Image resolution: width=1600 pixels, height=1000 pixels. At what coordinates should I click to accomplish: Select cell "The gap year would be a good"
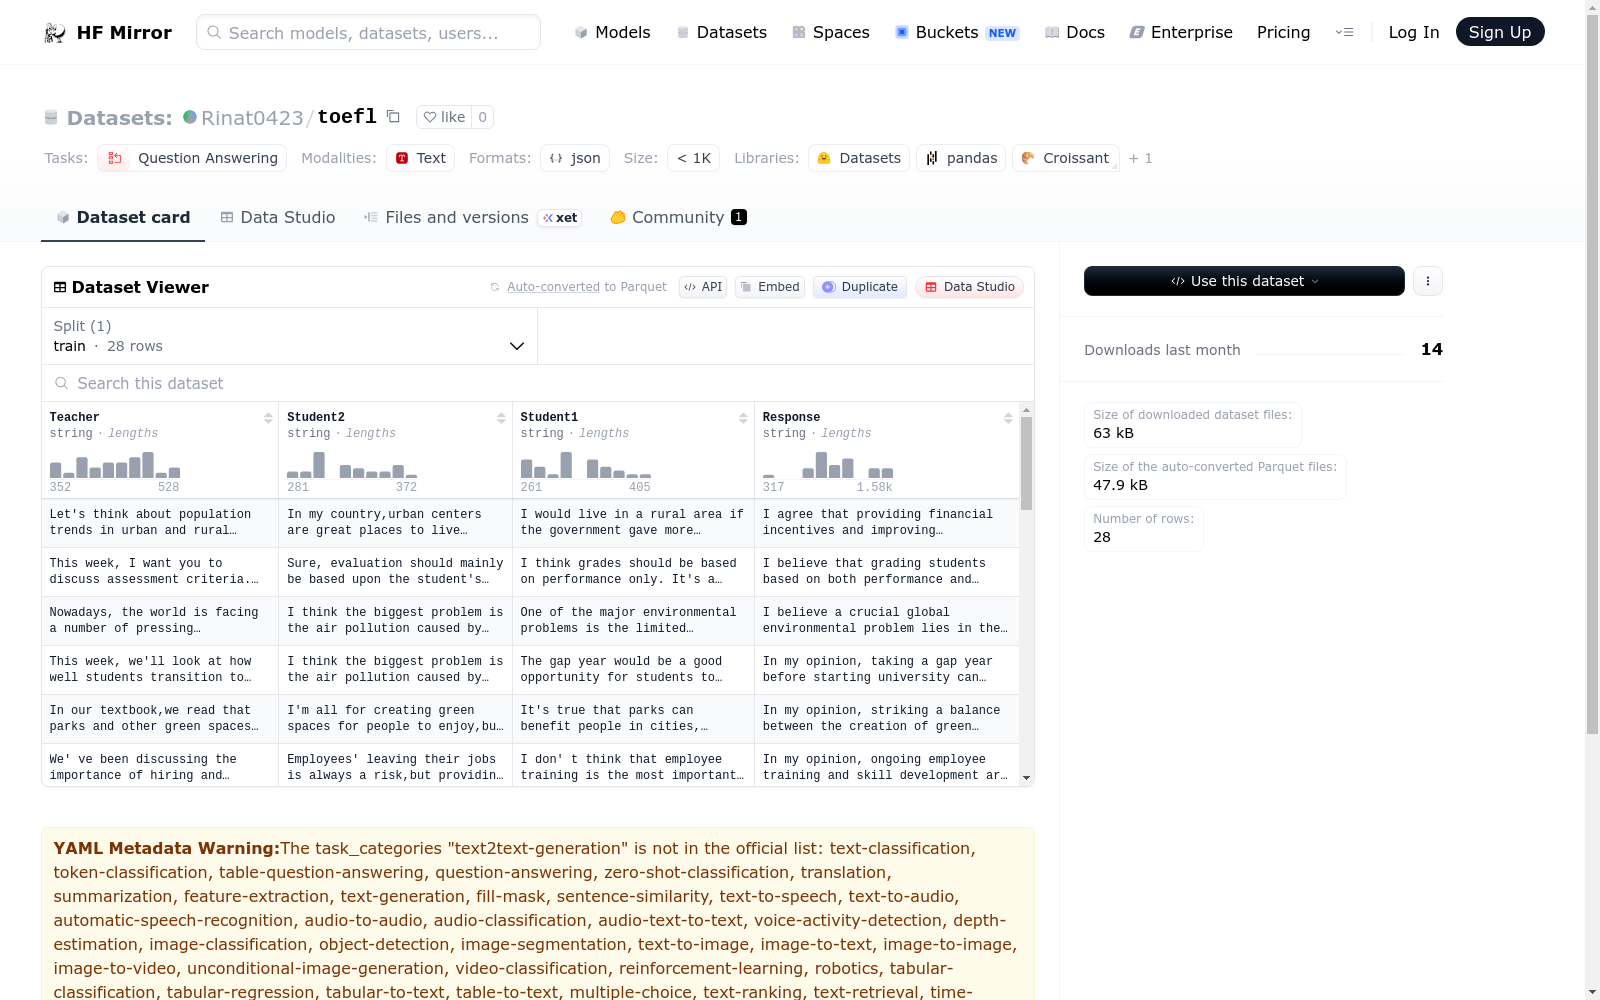[x=633, y=670]
